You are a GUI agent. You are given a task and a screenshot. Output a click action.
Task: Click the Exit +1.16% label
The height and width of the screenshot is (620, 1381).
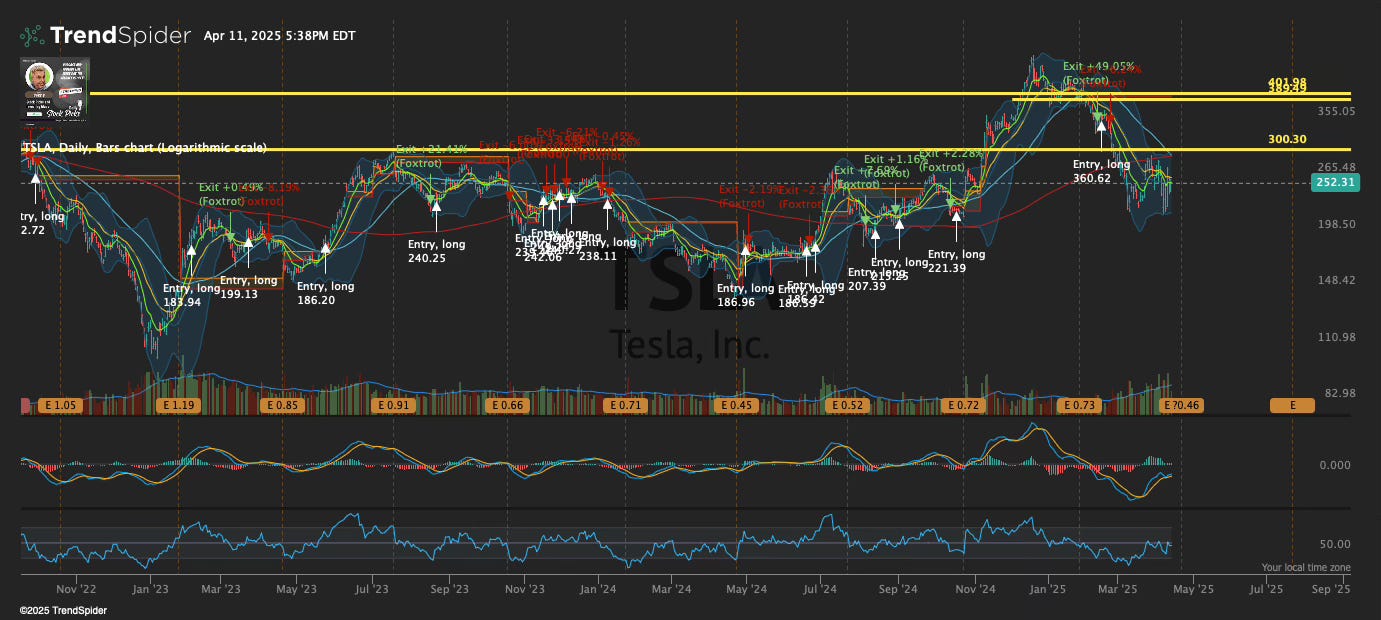point(896,159)
